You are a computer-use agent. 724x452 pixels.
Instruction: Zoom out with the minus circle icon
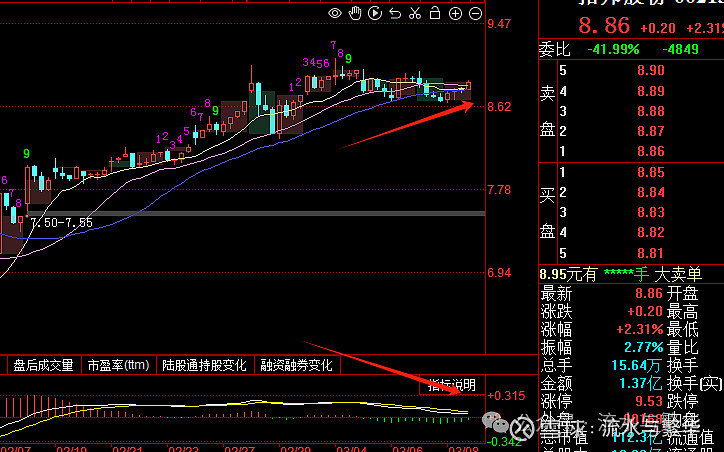[476, 14]
